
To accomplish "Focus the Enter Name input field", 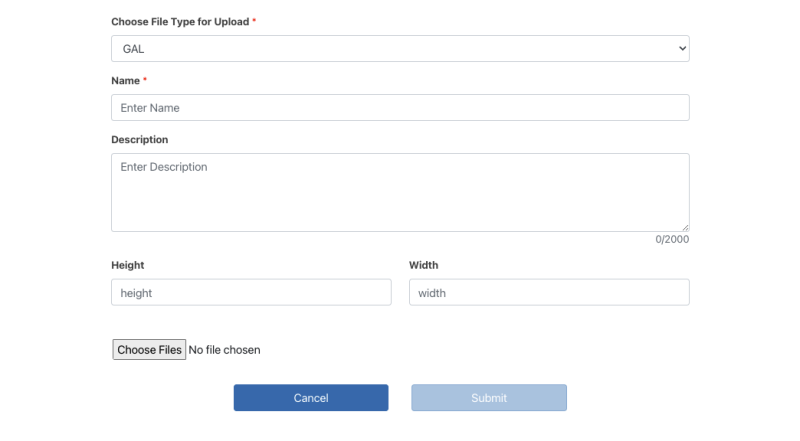I will click(400, 107).
